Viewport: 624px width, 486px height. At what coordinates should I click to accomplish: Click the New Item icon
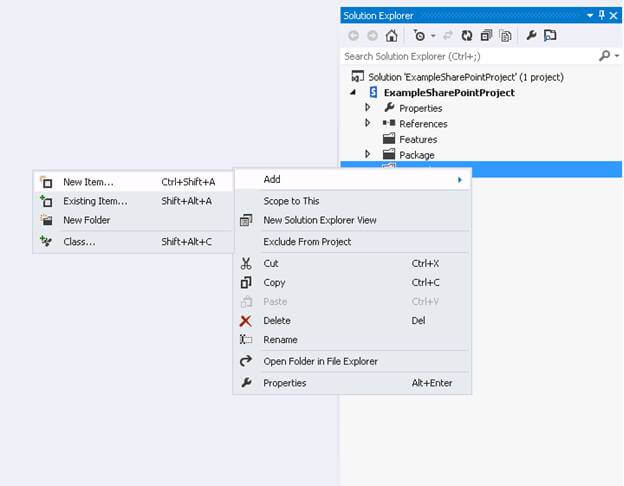click(x=46, y=182)
